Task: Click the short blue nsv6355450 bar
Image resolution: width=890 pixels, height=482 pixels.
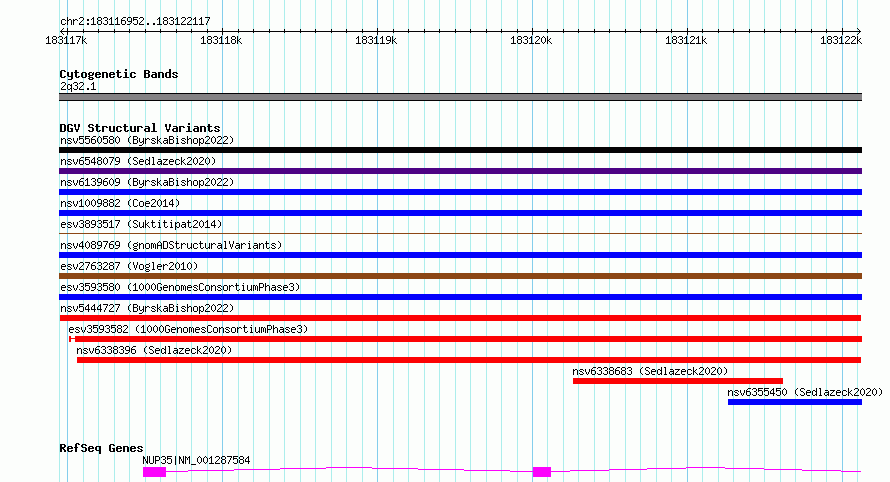Action: coord(795,402)
